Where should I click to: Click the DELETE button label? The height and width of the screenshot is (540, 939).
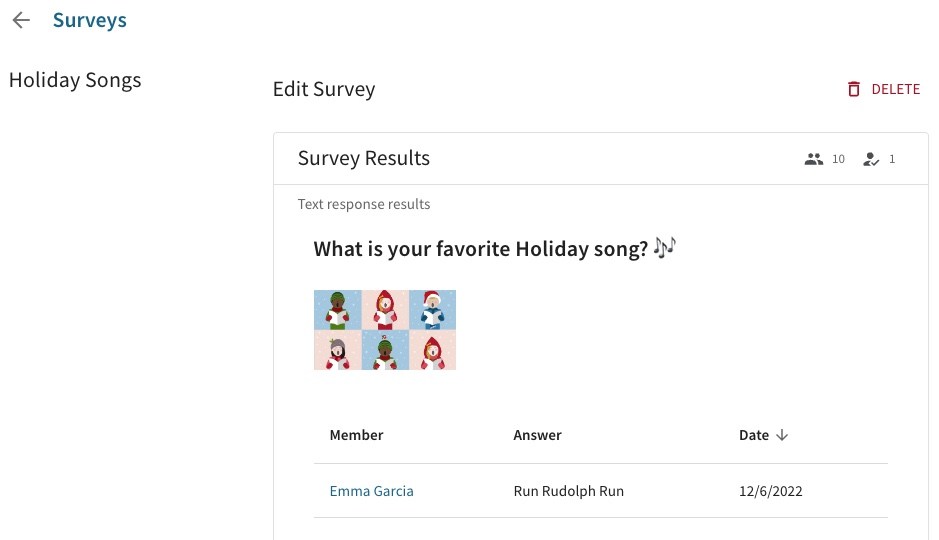tap(895, 89)
